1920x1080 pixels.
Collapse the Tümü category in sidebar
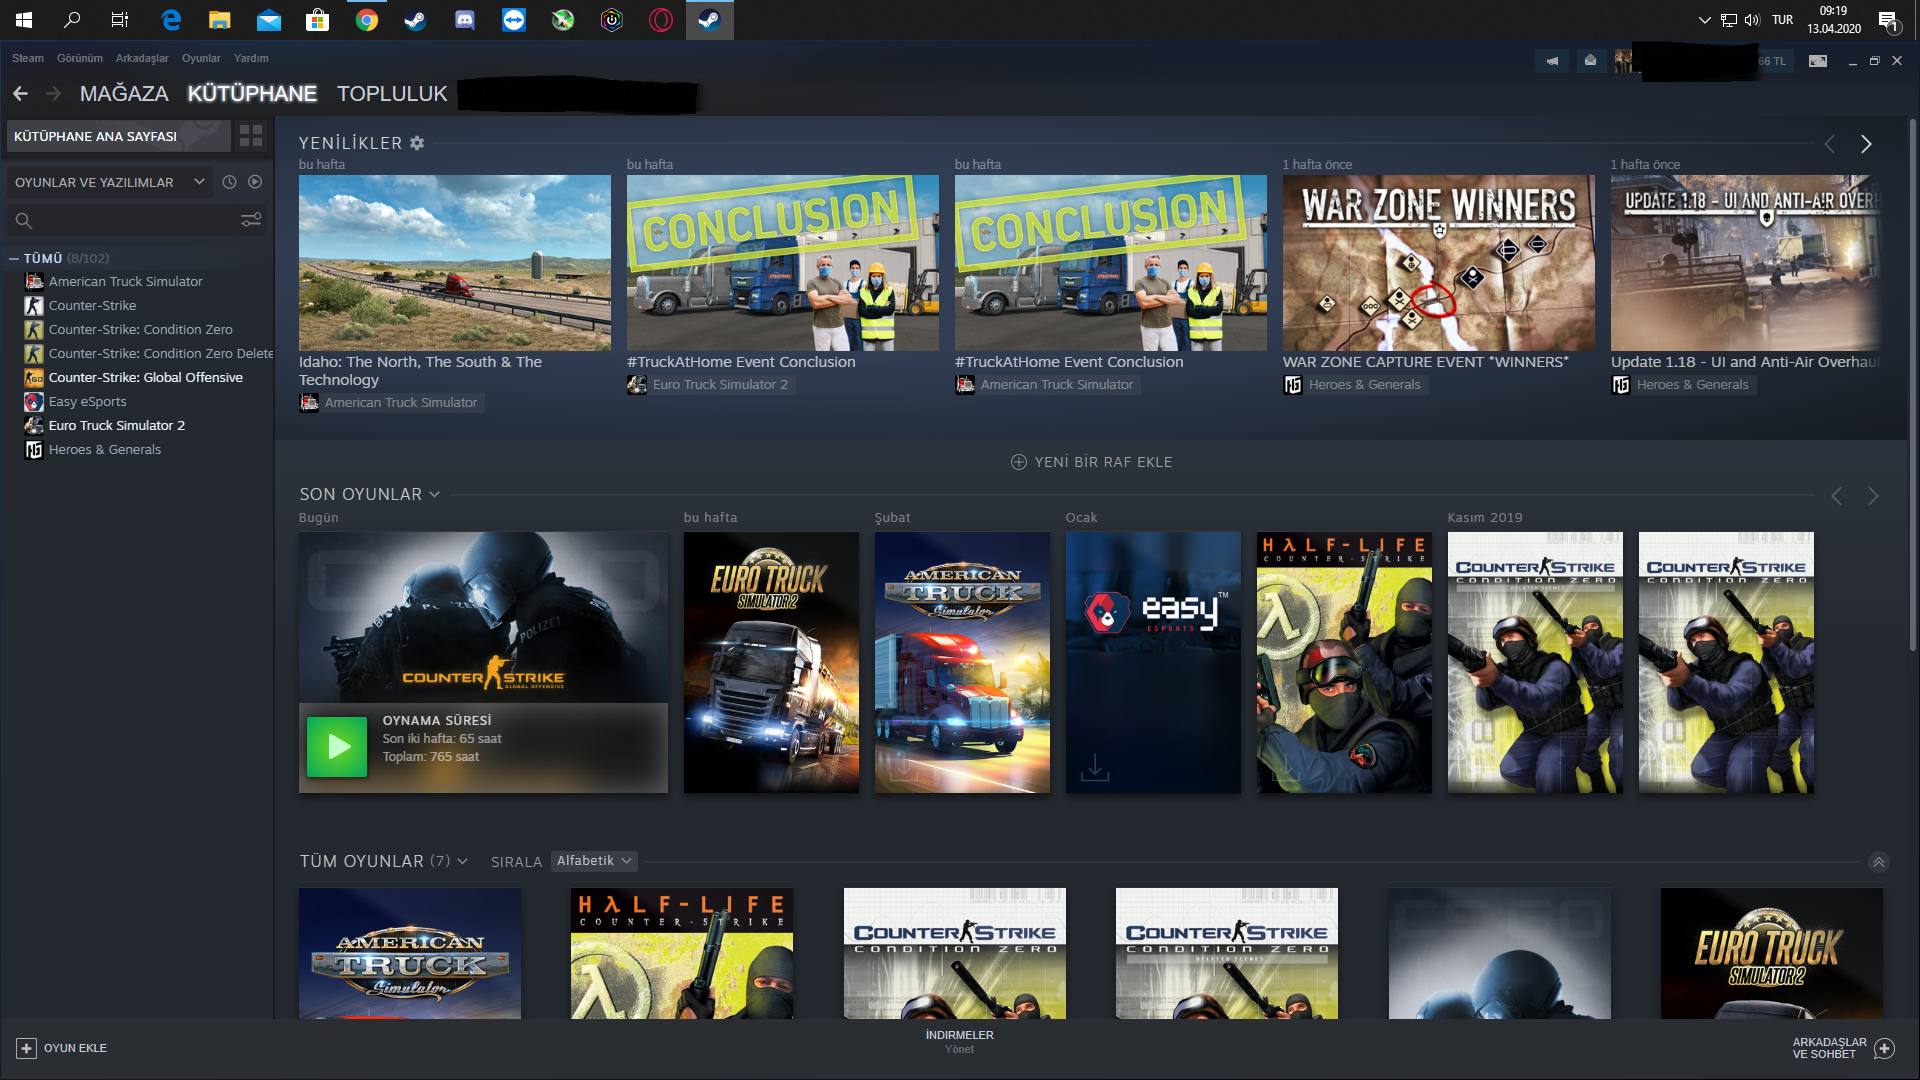pyautogui.click(x=14, y=258)
